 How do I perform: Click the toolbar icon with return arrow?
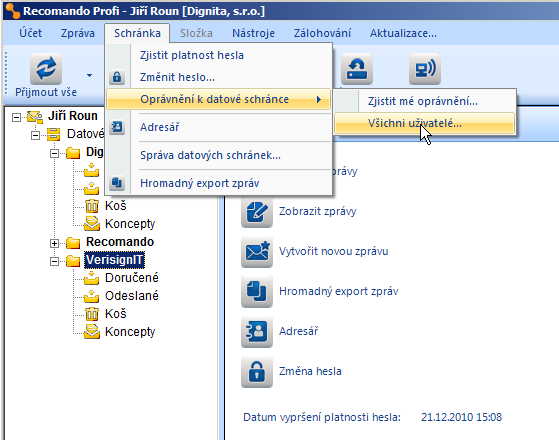[x=357, y=69]
